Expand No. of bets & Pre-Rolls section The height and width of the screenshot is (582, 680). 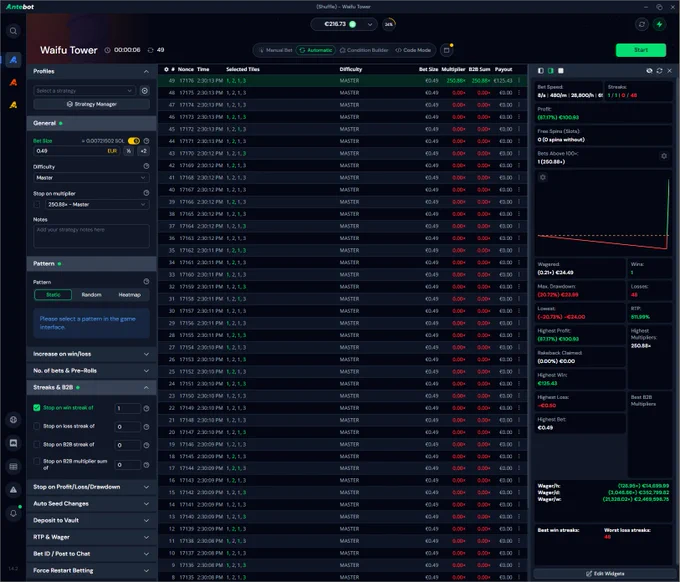92,371
